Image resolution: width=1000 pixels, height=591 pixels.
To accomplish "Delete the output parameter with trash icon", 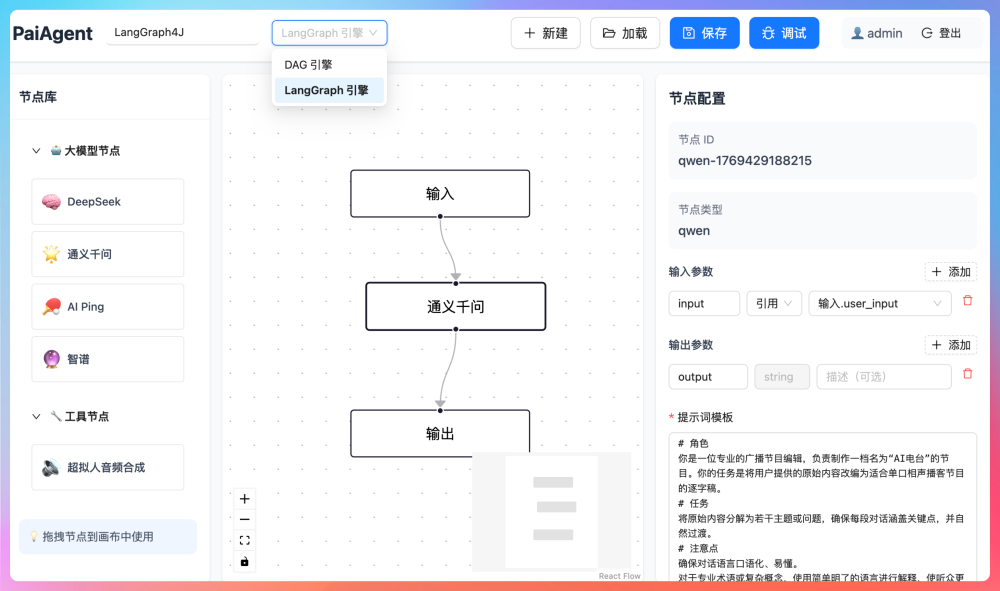I will pos(967,374).
